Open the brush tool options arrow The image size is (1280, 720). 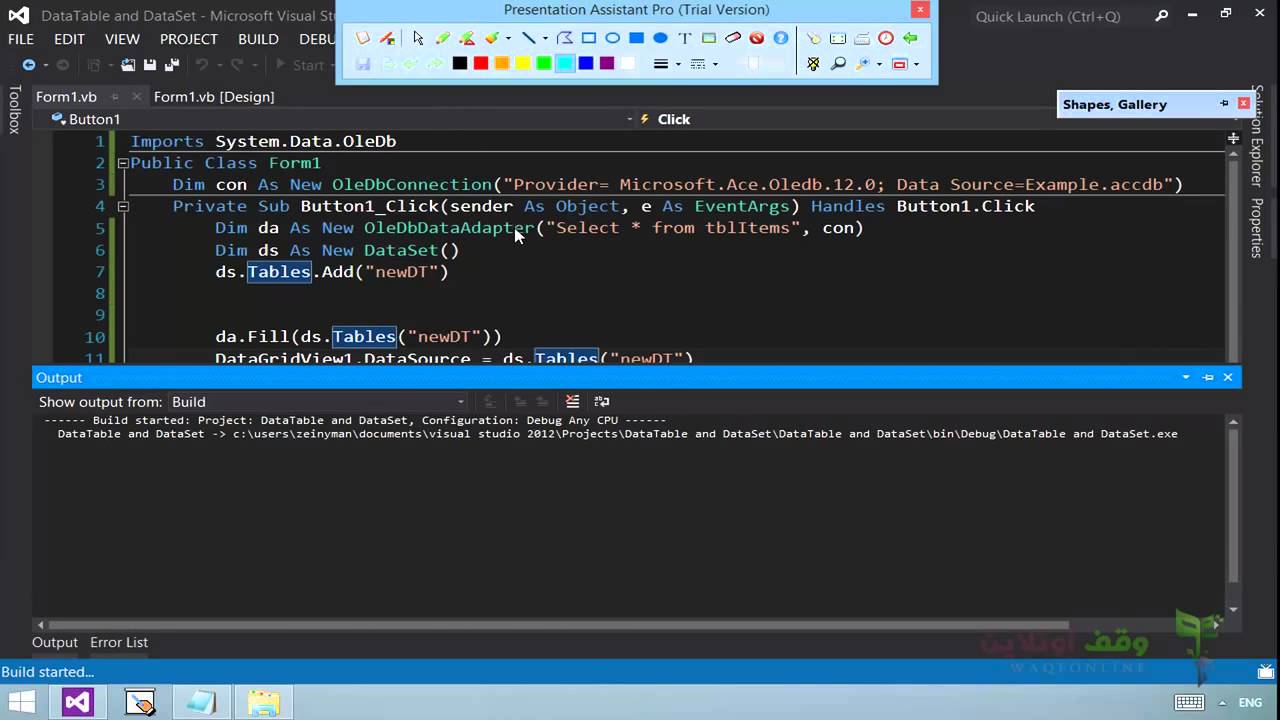click(x=508, y=38)
